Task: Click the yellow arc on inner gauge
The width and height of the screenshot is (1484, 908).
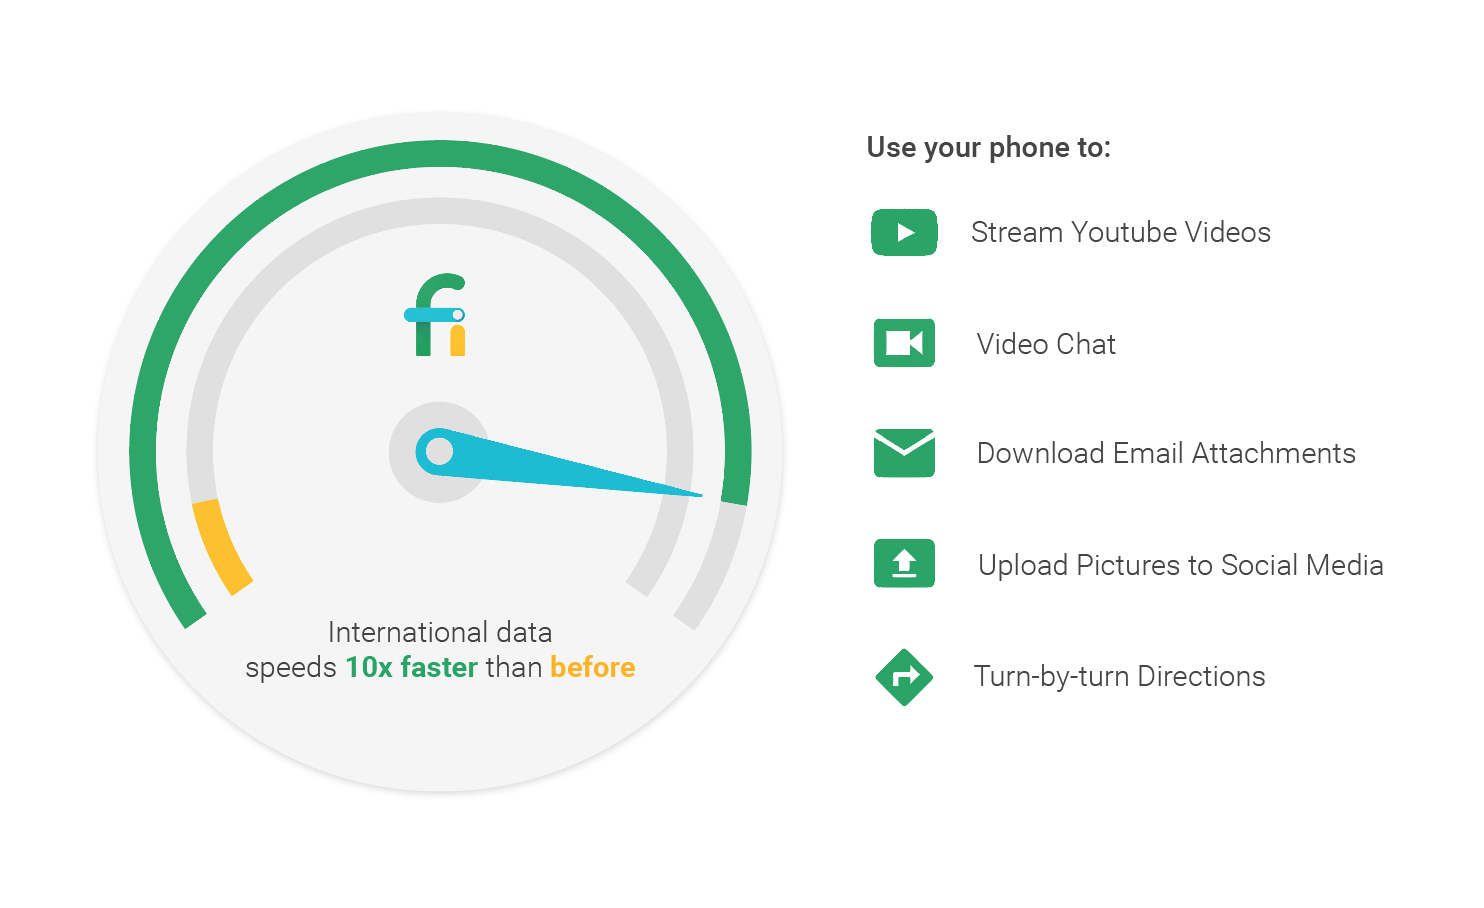Action: 221,547
